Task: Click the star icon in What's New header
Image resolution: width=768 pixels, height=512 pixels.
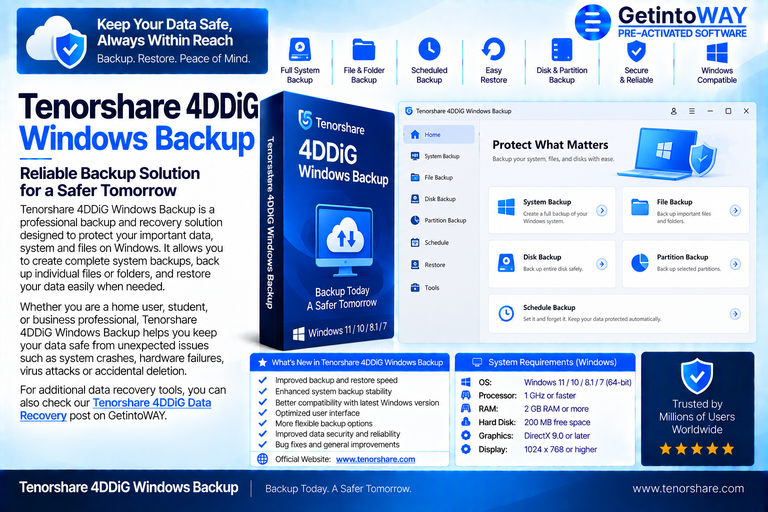Action: (262, 363)
